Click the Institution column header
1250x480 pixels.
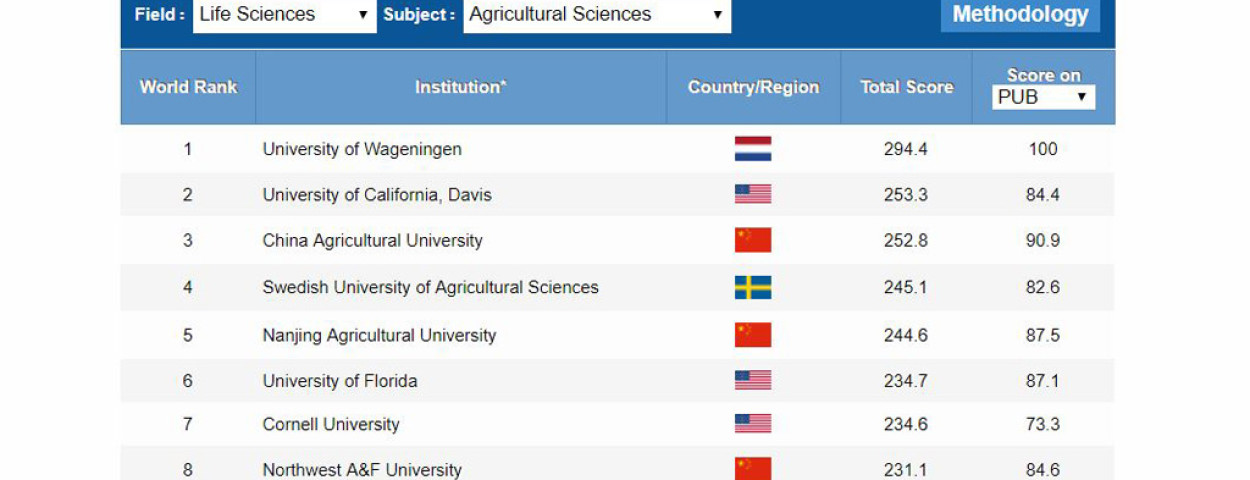(x=461, y=87)
